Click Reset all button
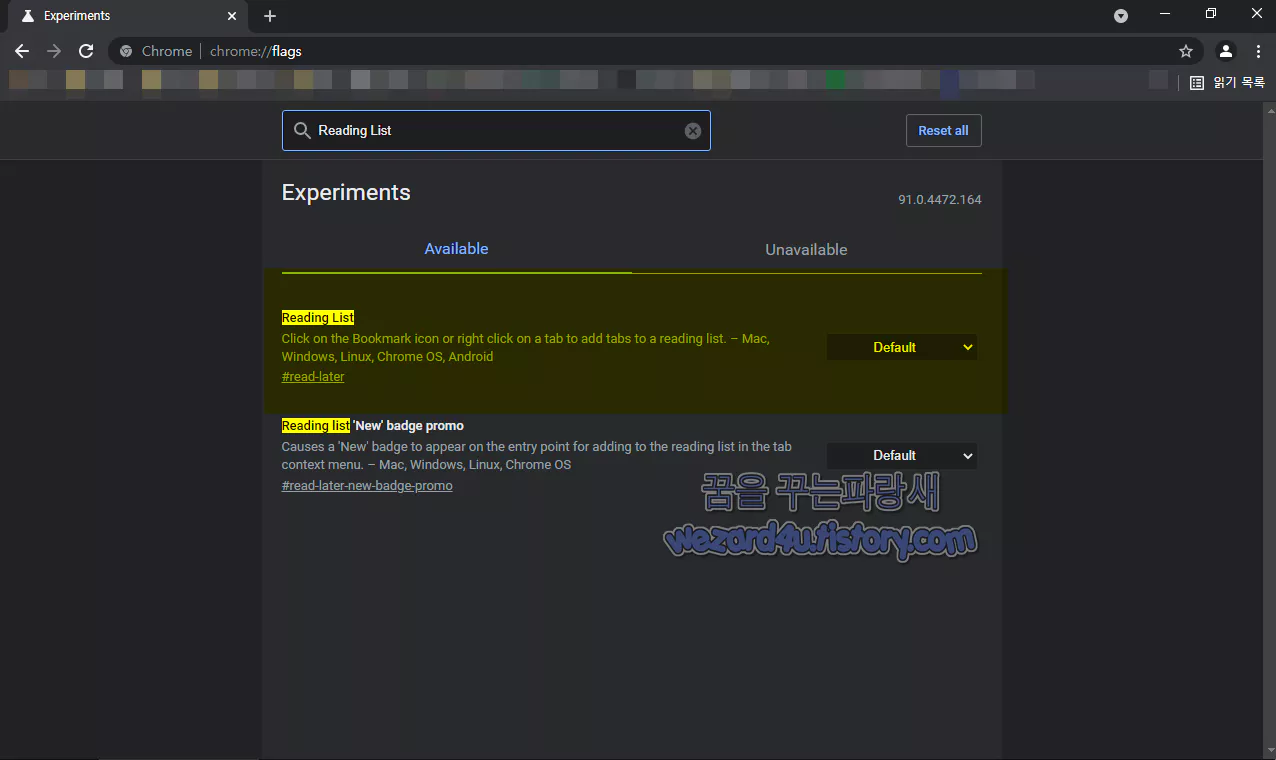 pos(943,131)
